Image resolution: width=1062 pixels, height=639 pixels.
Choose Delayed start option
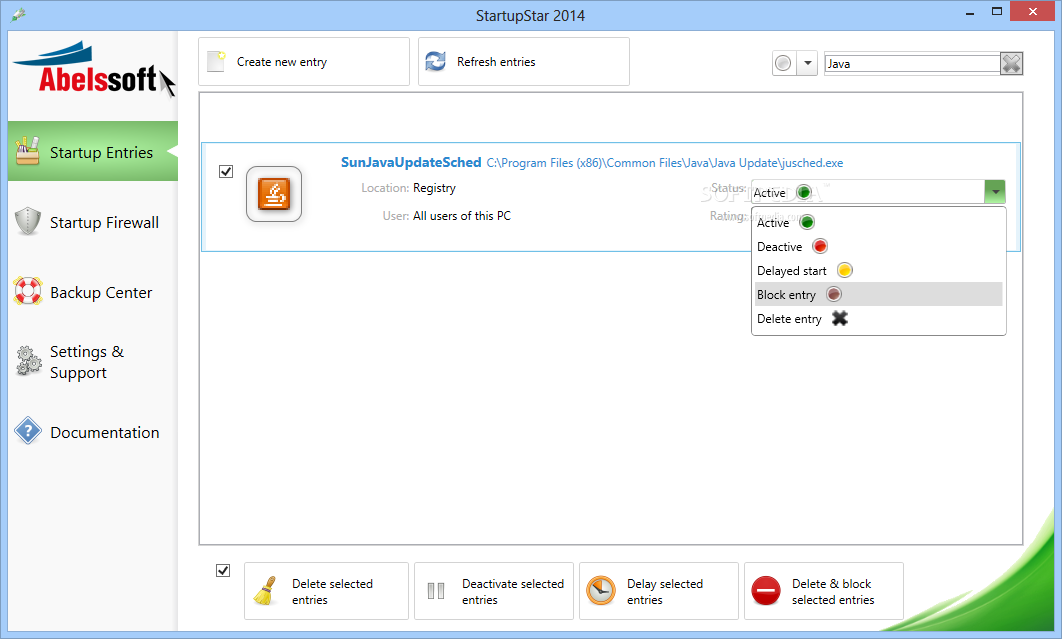click(x=878, y=270)
